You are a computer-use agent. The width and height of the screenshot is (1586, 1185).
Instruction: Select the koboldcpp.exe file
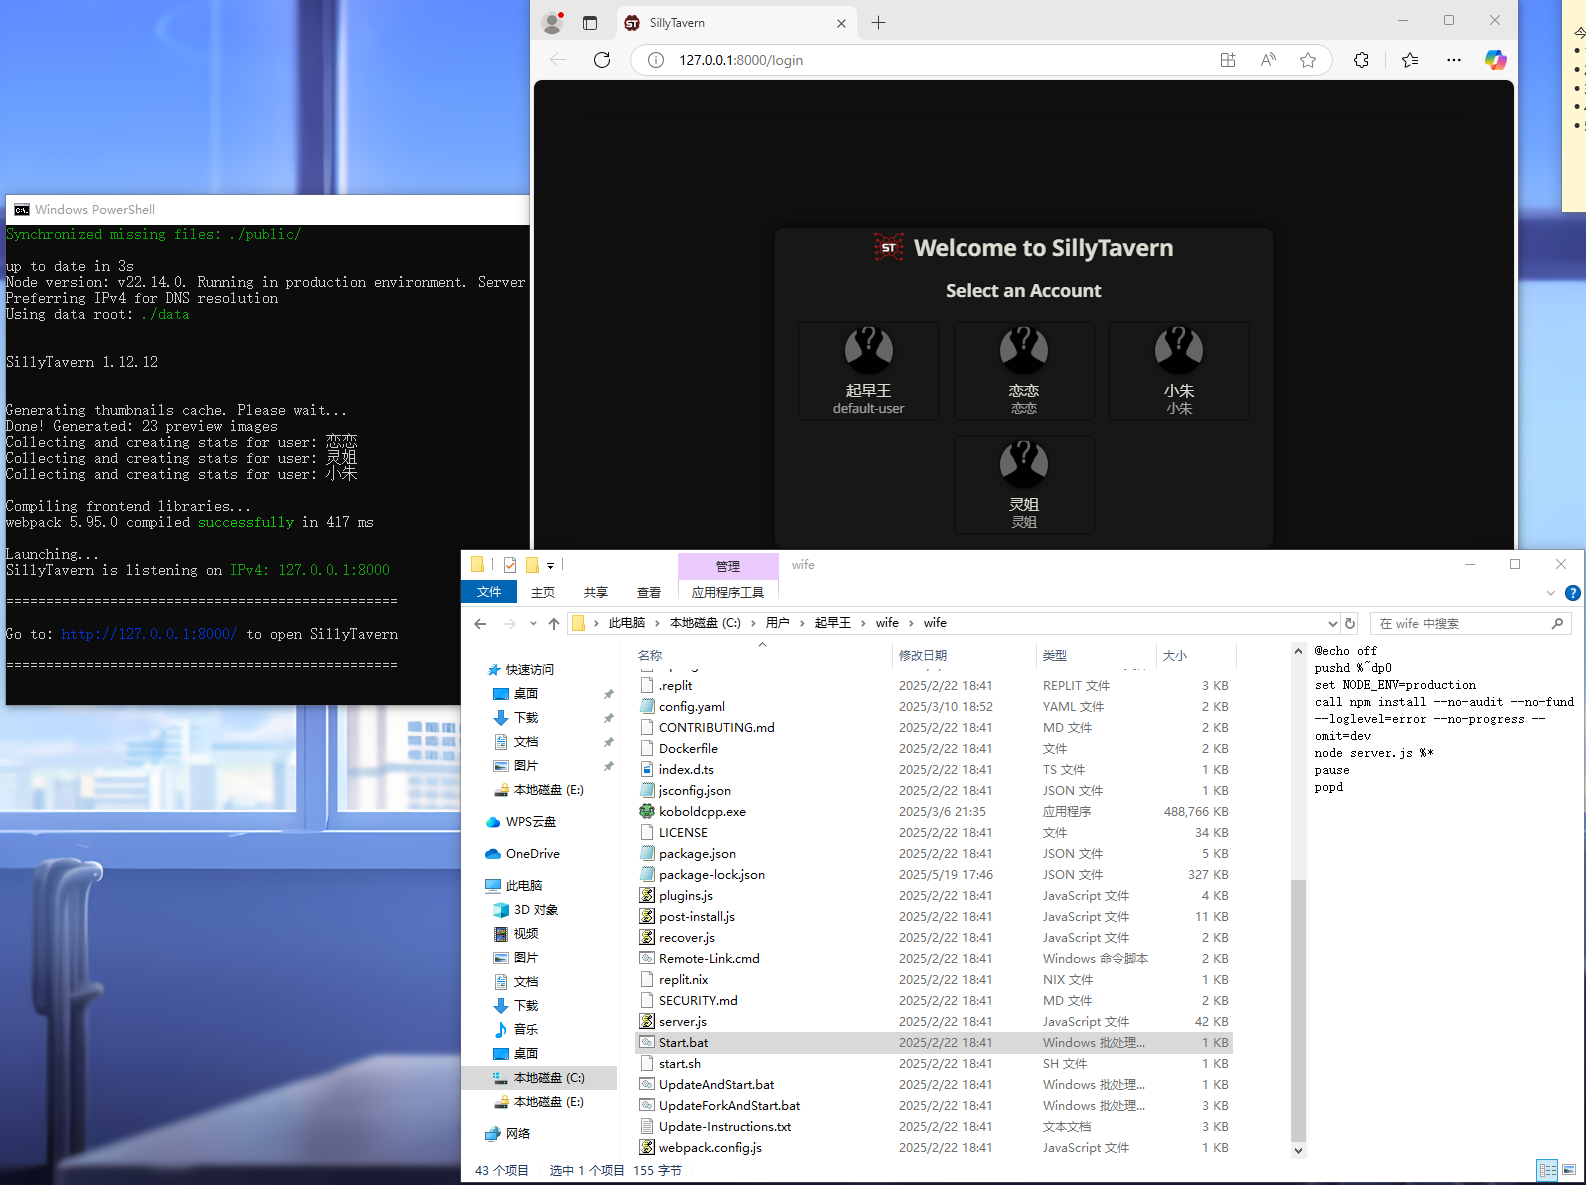pos(702,812)
